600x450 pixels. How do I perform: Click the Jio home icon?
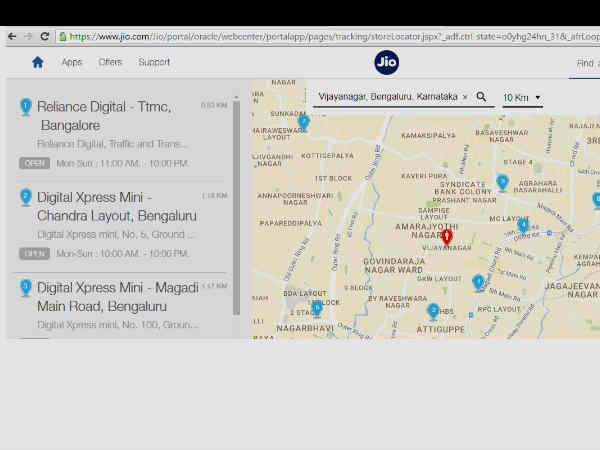38,62
